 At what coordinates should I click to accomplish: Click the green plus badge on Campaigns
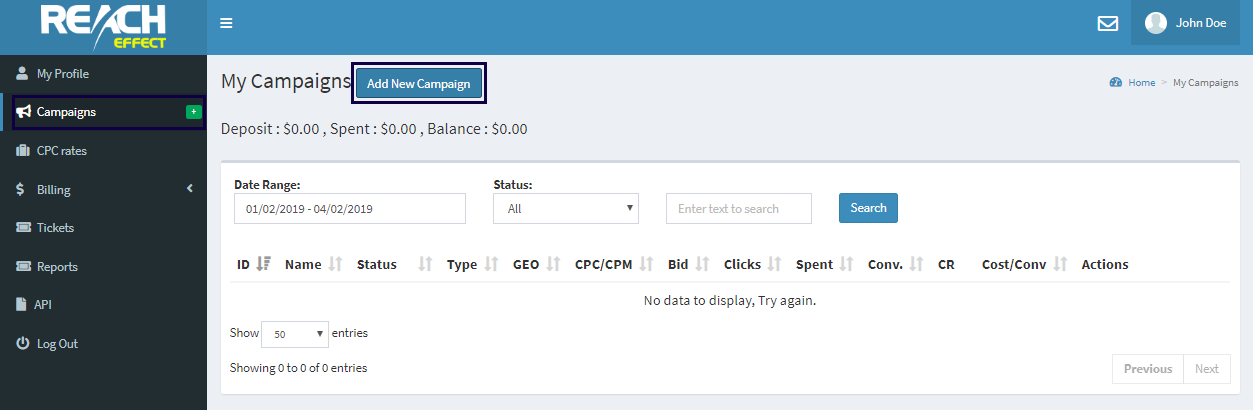coord(194,112)
